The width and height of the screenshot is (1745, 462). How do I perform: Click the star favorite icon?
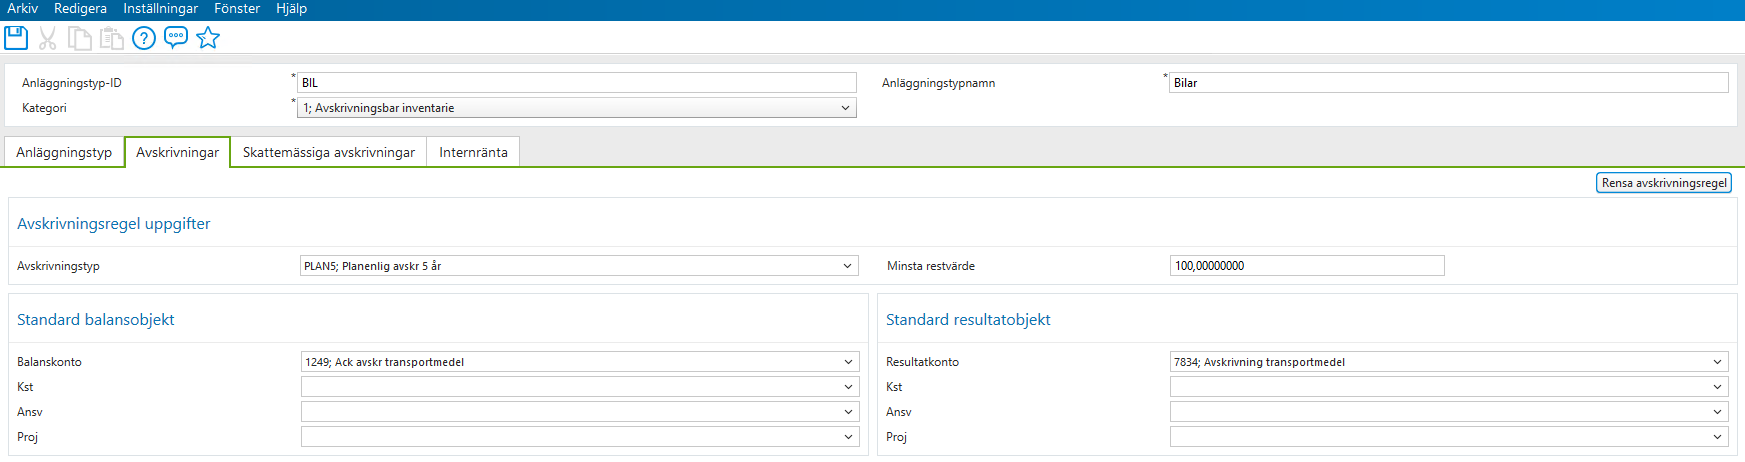click(208, 38)
